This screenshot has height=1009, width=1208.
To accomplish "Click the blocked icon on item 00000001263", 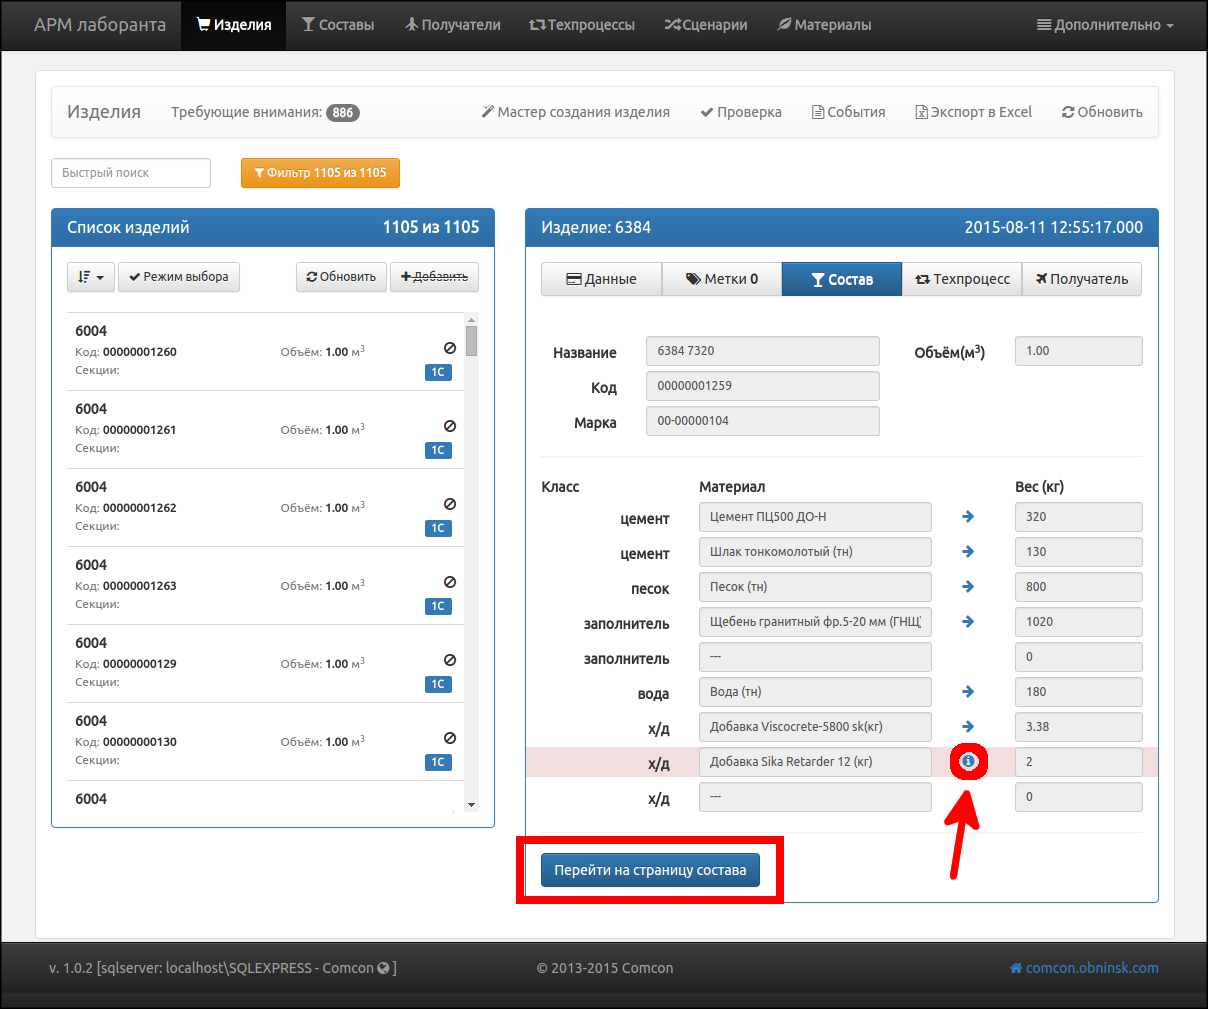I will pos(450,582).
